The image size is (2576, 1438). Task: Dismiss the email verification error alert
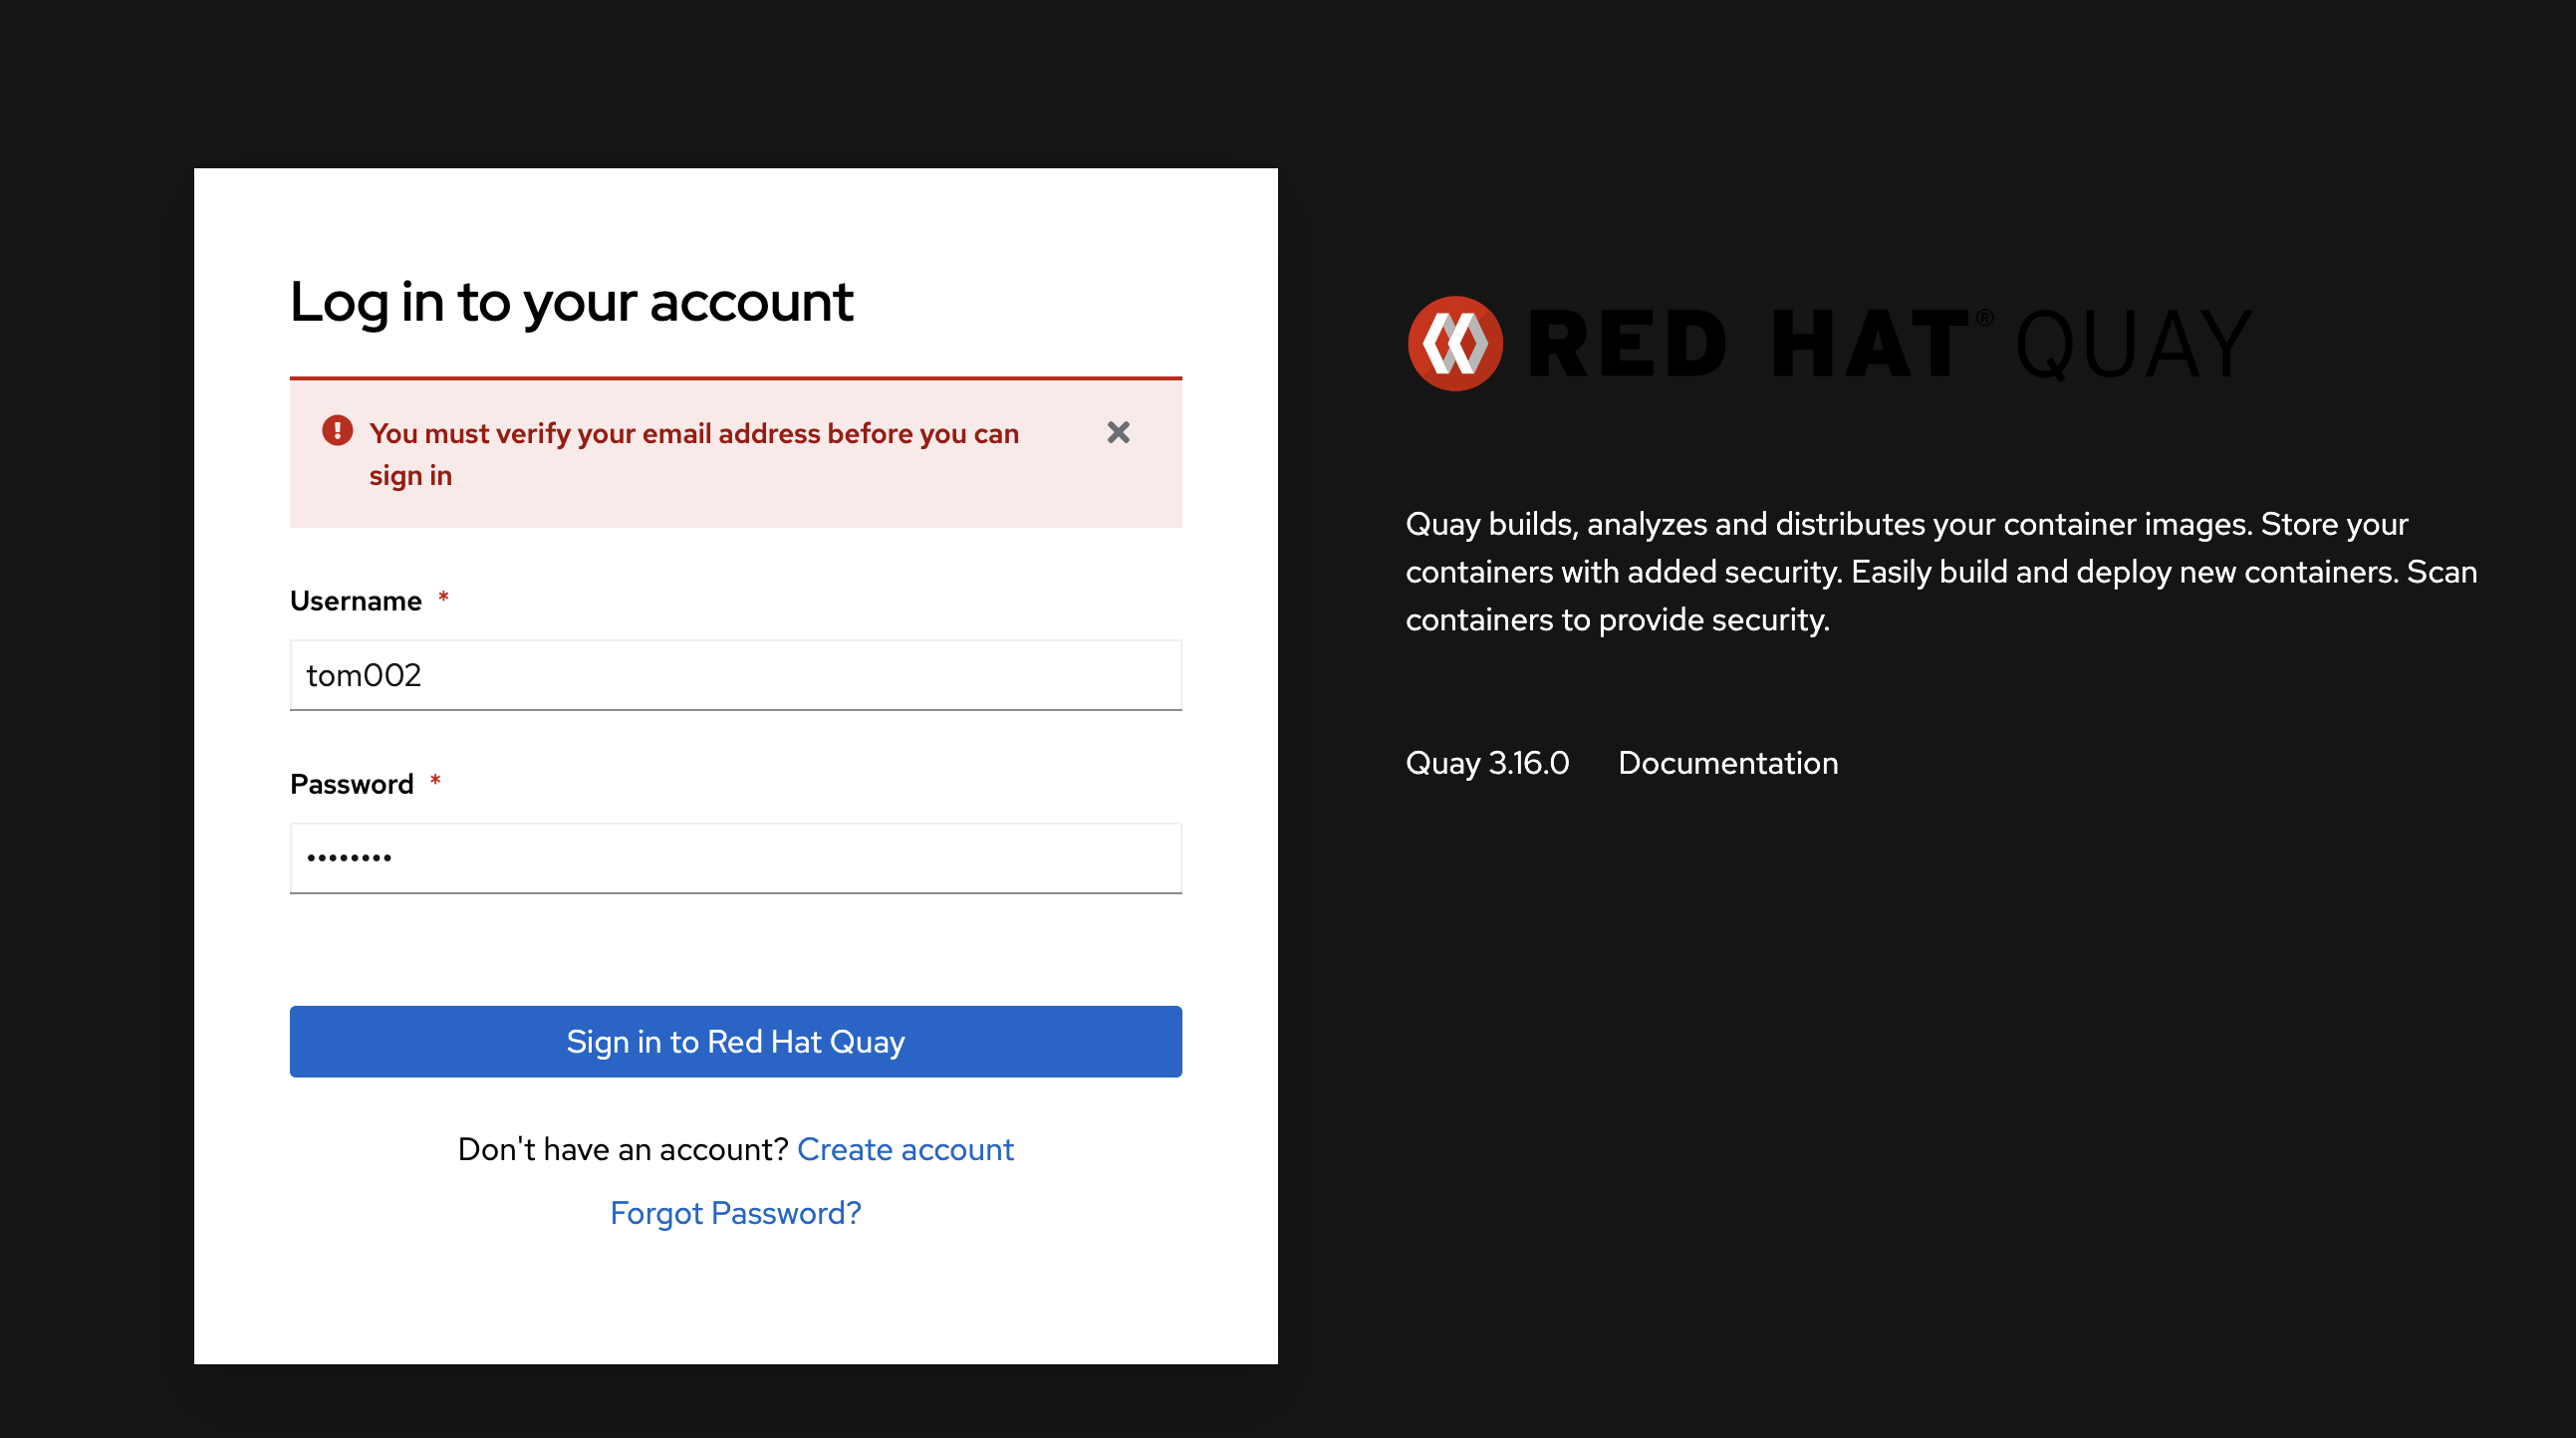pos(1118,432)
